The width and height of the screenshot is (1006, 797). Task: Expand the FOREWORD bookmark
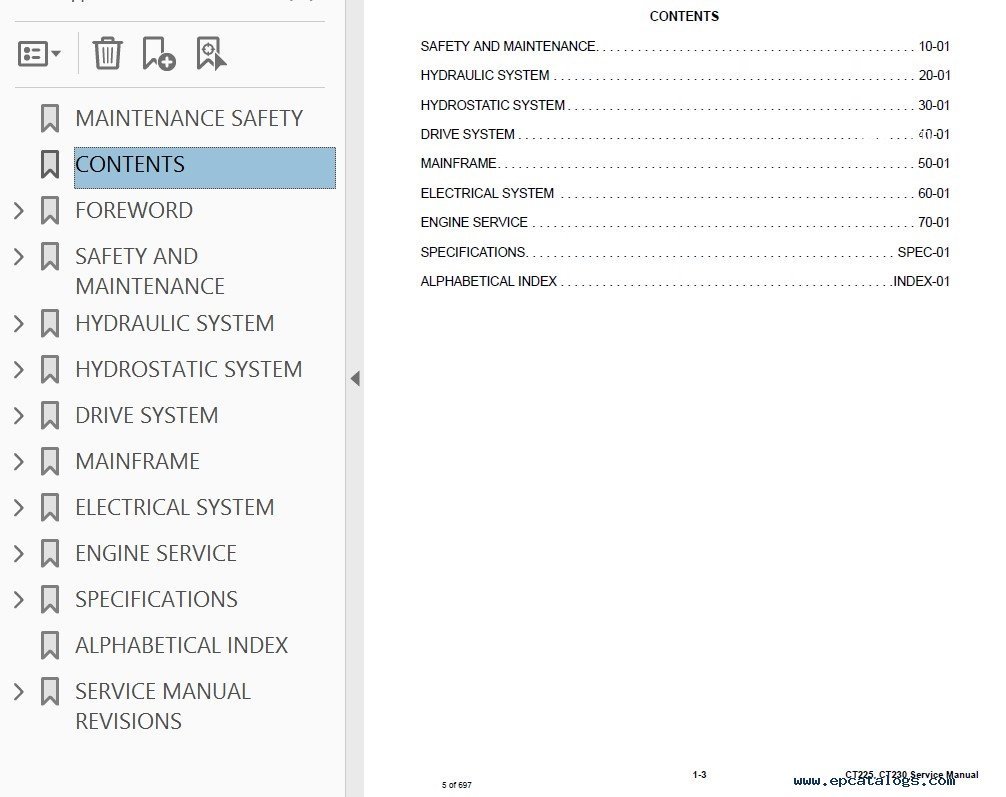tap(18, 210)
